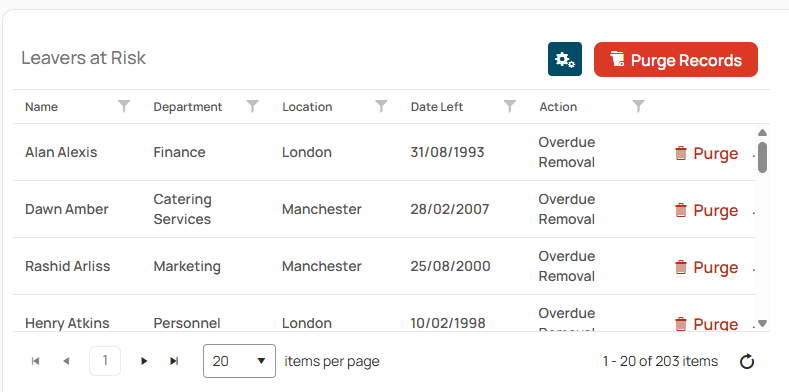Jump to the last page
Viewport: 789px width, 392px height.
[174, 361]
